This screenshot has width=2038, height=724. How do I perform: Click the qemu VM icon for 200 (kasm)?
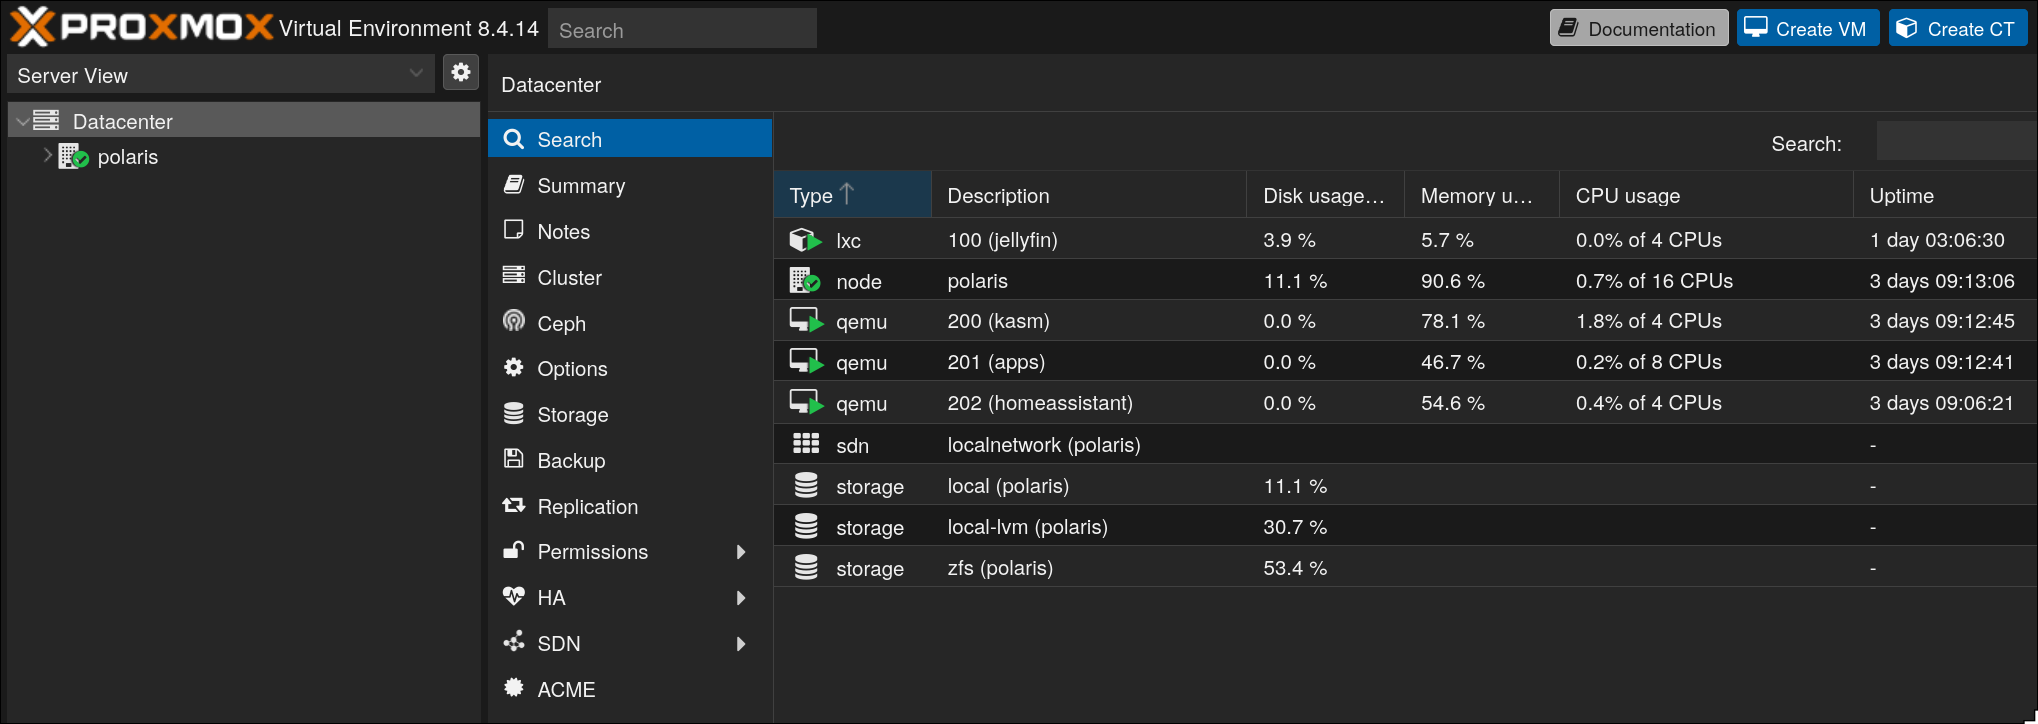806,321
